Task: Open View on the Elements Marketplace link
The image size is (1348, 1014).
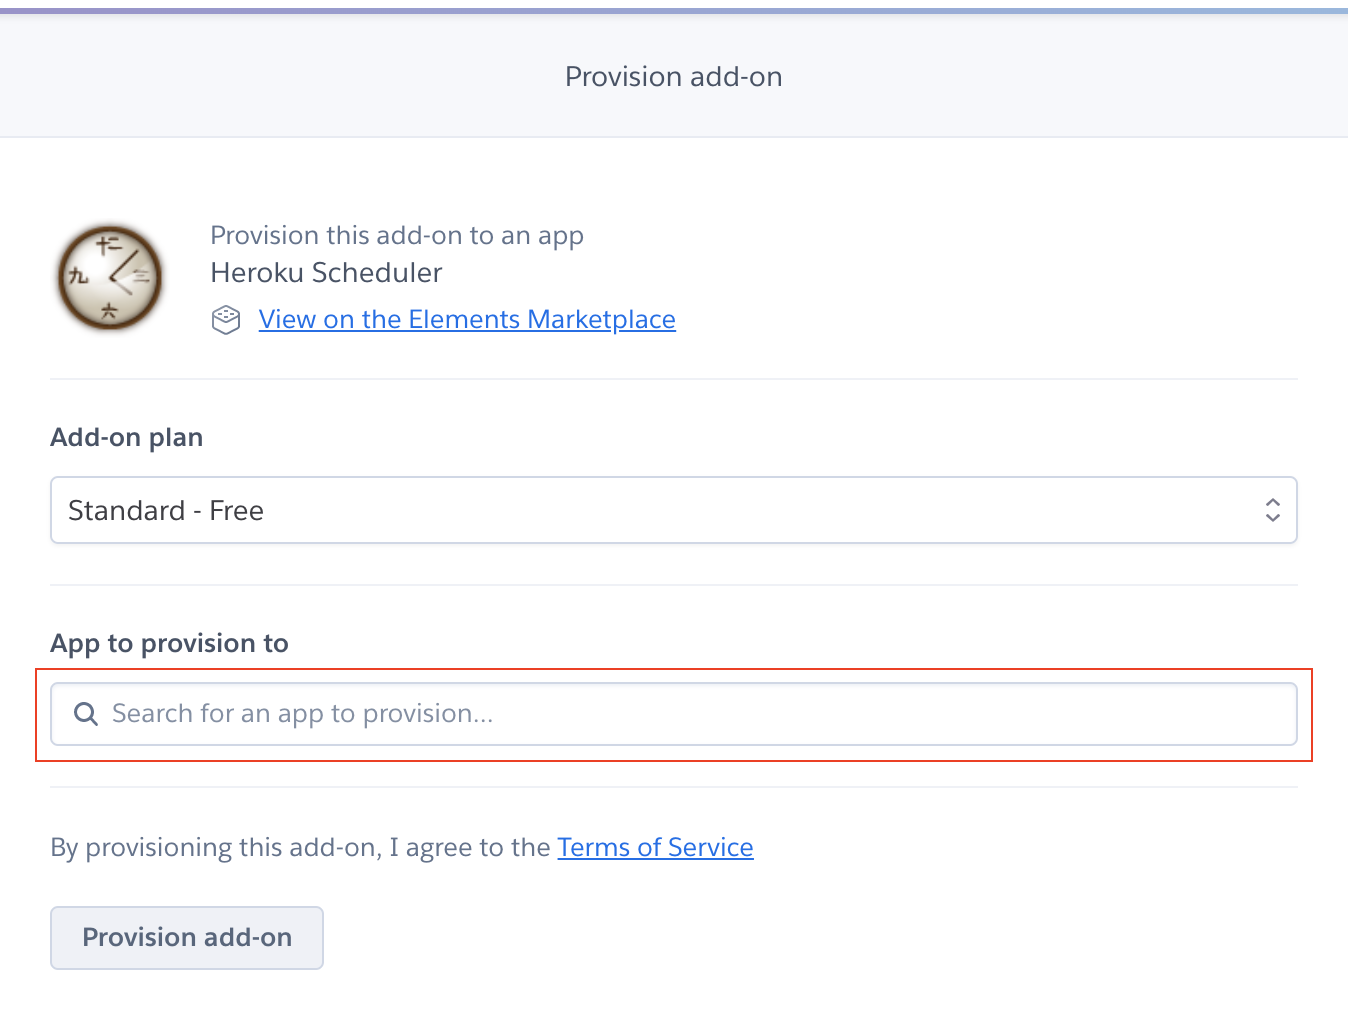Action: [x=467, y=319]
